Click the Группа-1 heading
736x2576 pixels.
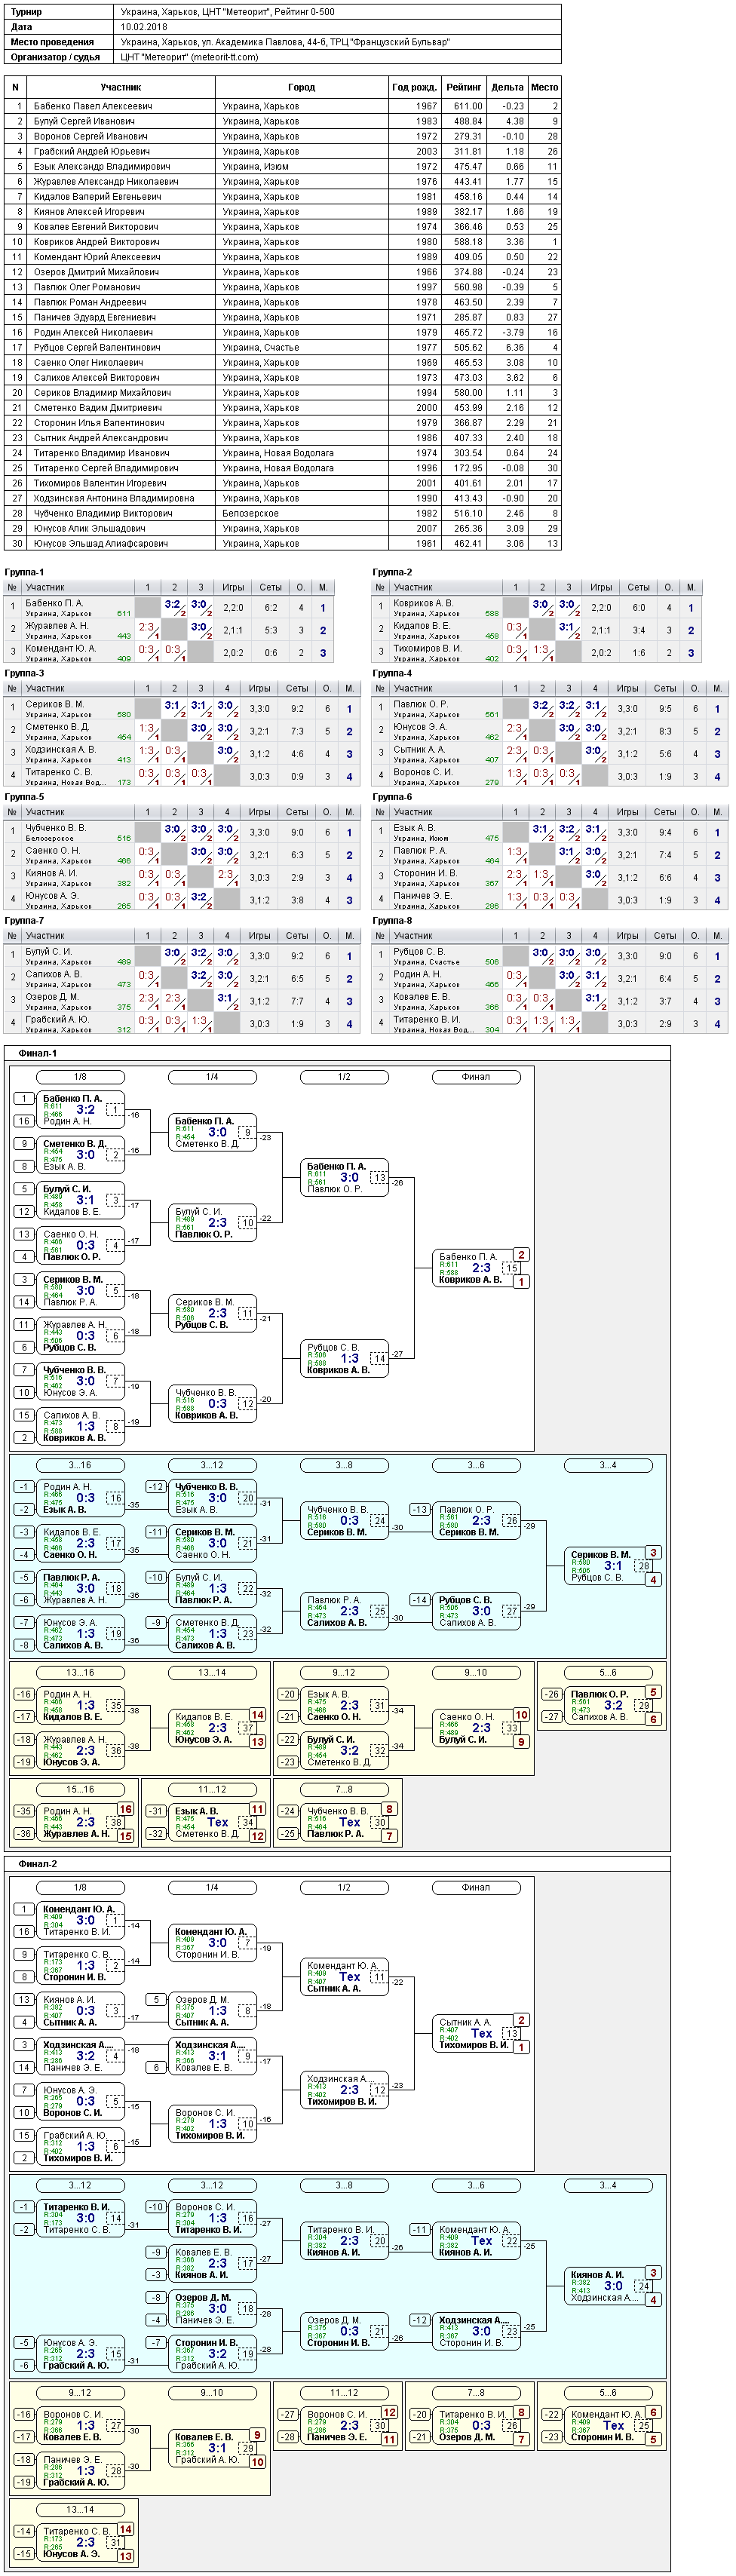click(25, 572)
